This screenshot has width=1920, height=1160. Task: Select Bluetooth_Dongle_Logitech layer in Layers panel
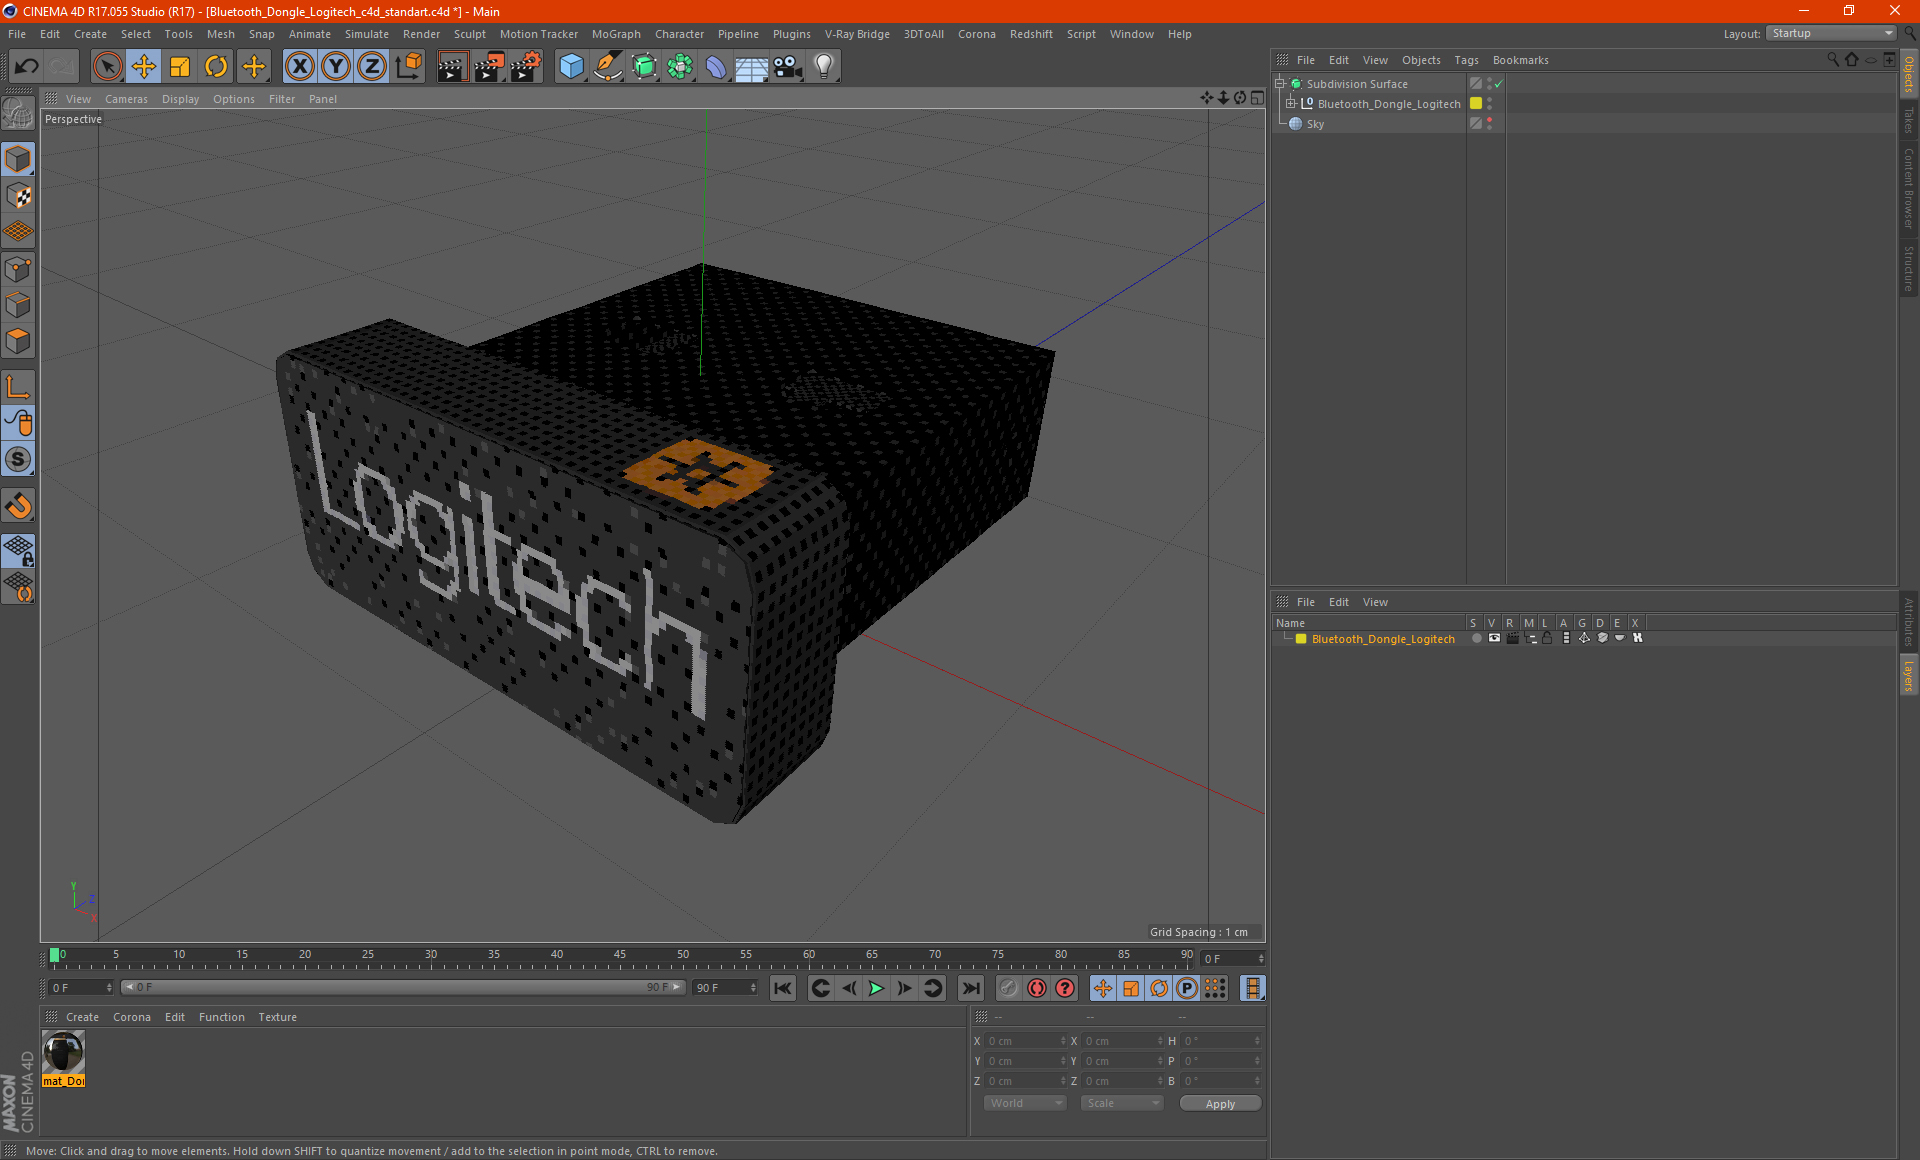coord(1383,639)
